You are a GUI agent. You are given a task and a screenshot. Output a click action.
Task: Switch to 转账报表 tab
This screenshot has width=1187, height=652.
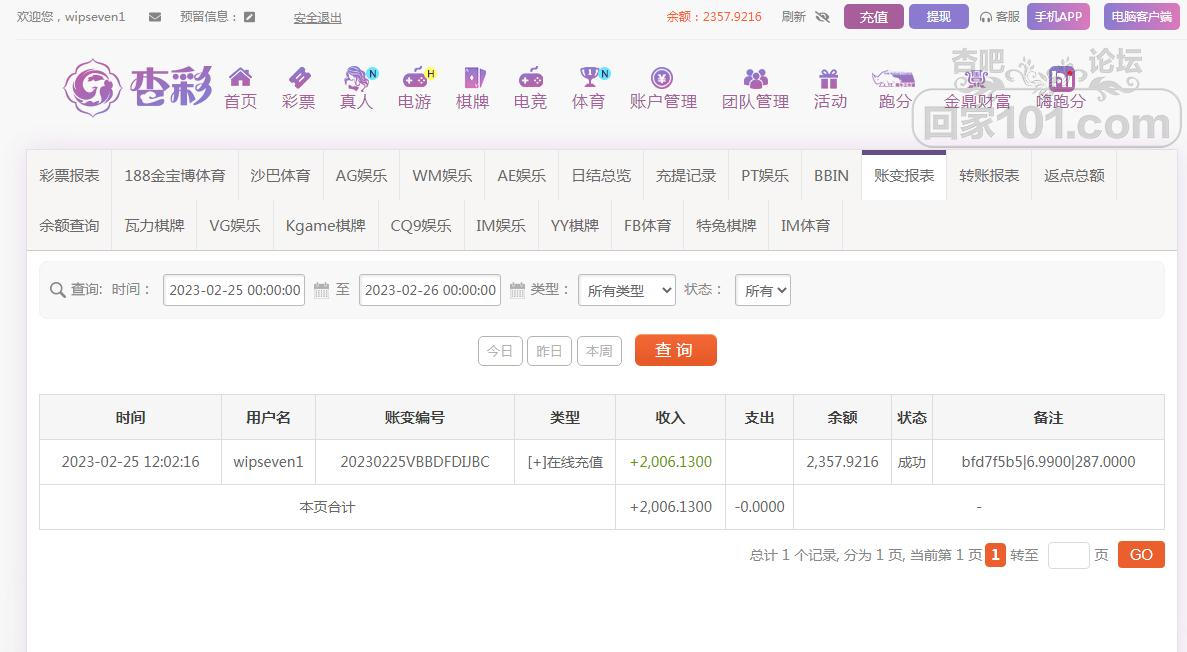tap(989, 176)
